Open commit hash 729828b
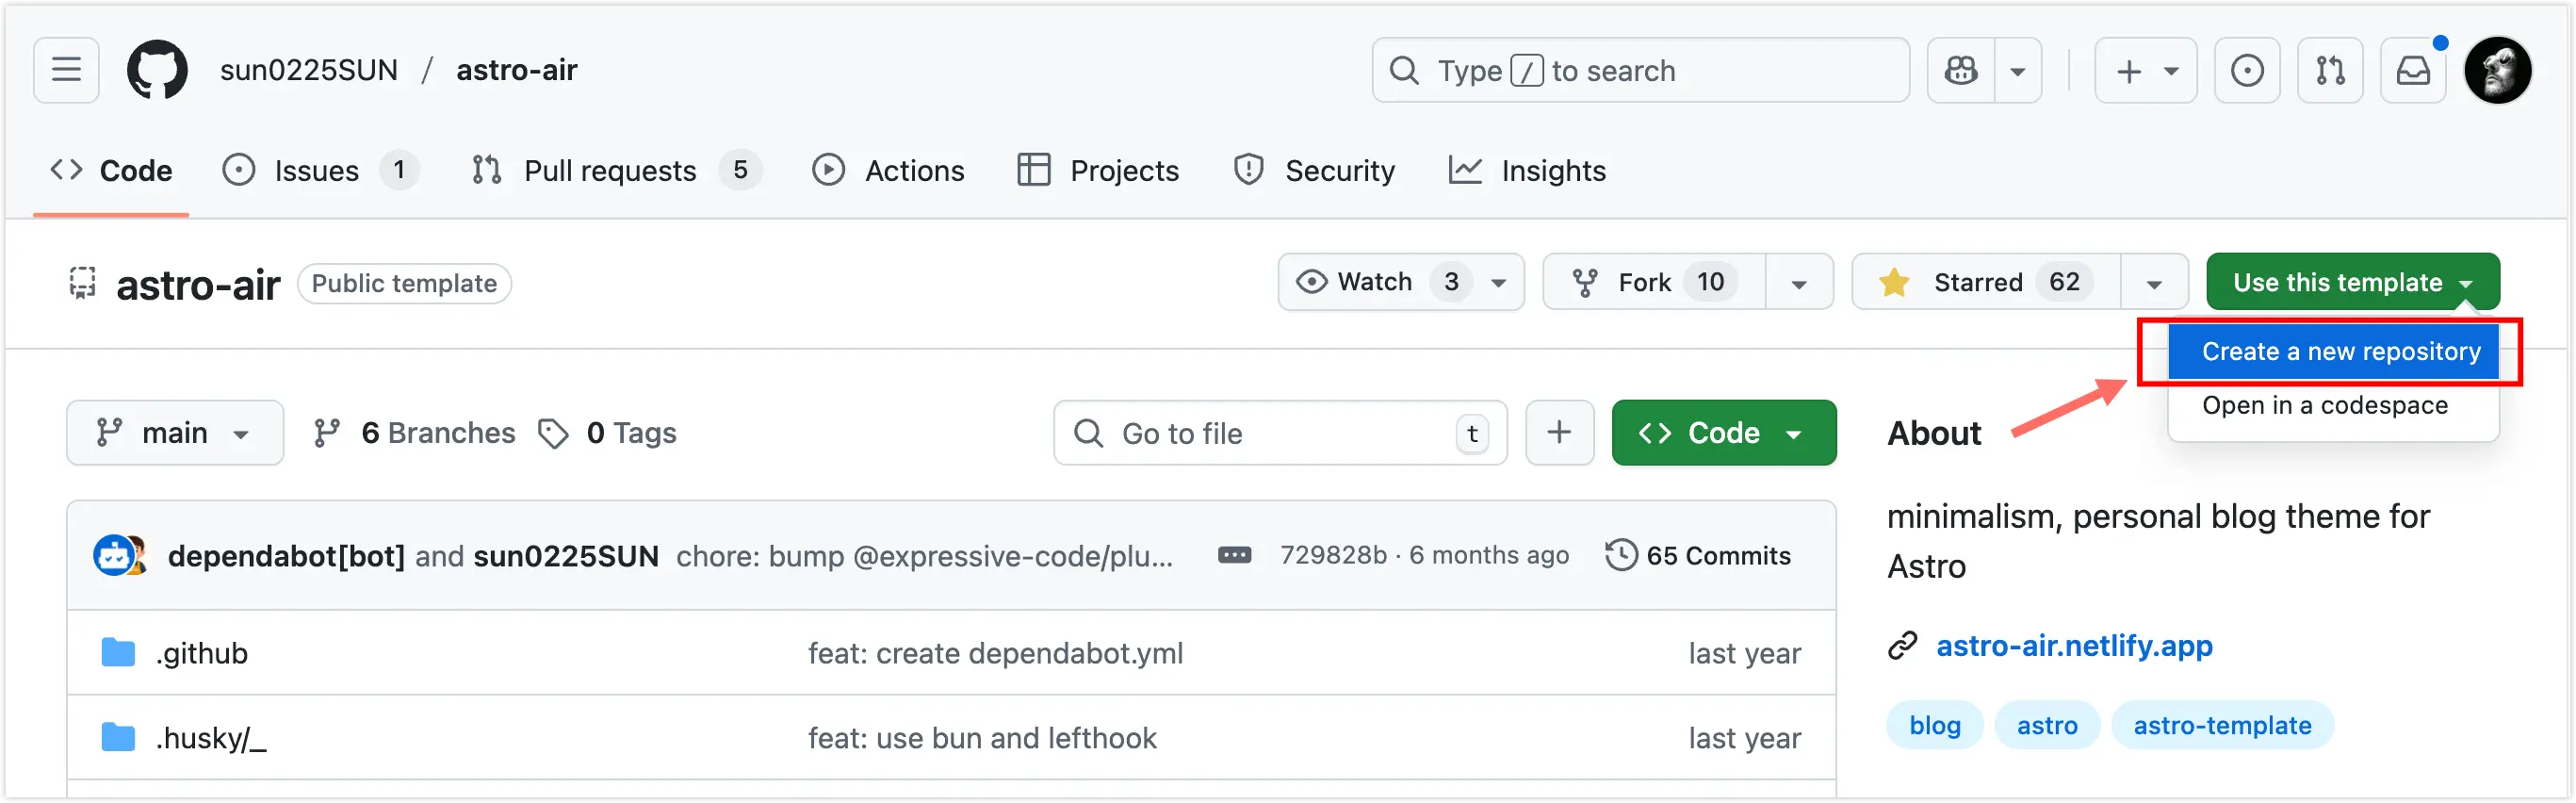This screenshot has height=803, width=2576. 1333,555
